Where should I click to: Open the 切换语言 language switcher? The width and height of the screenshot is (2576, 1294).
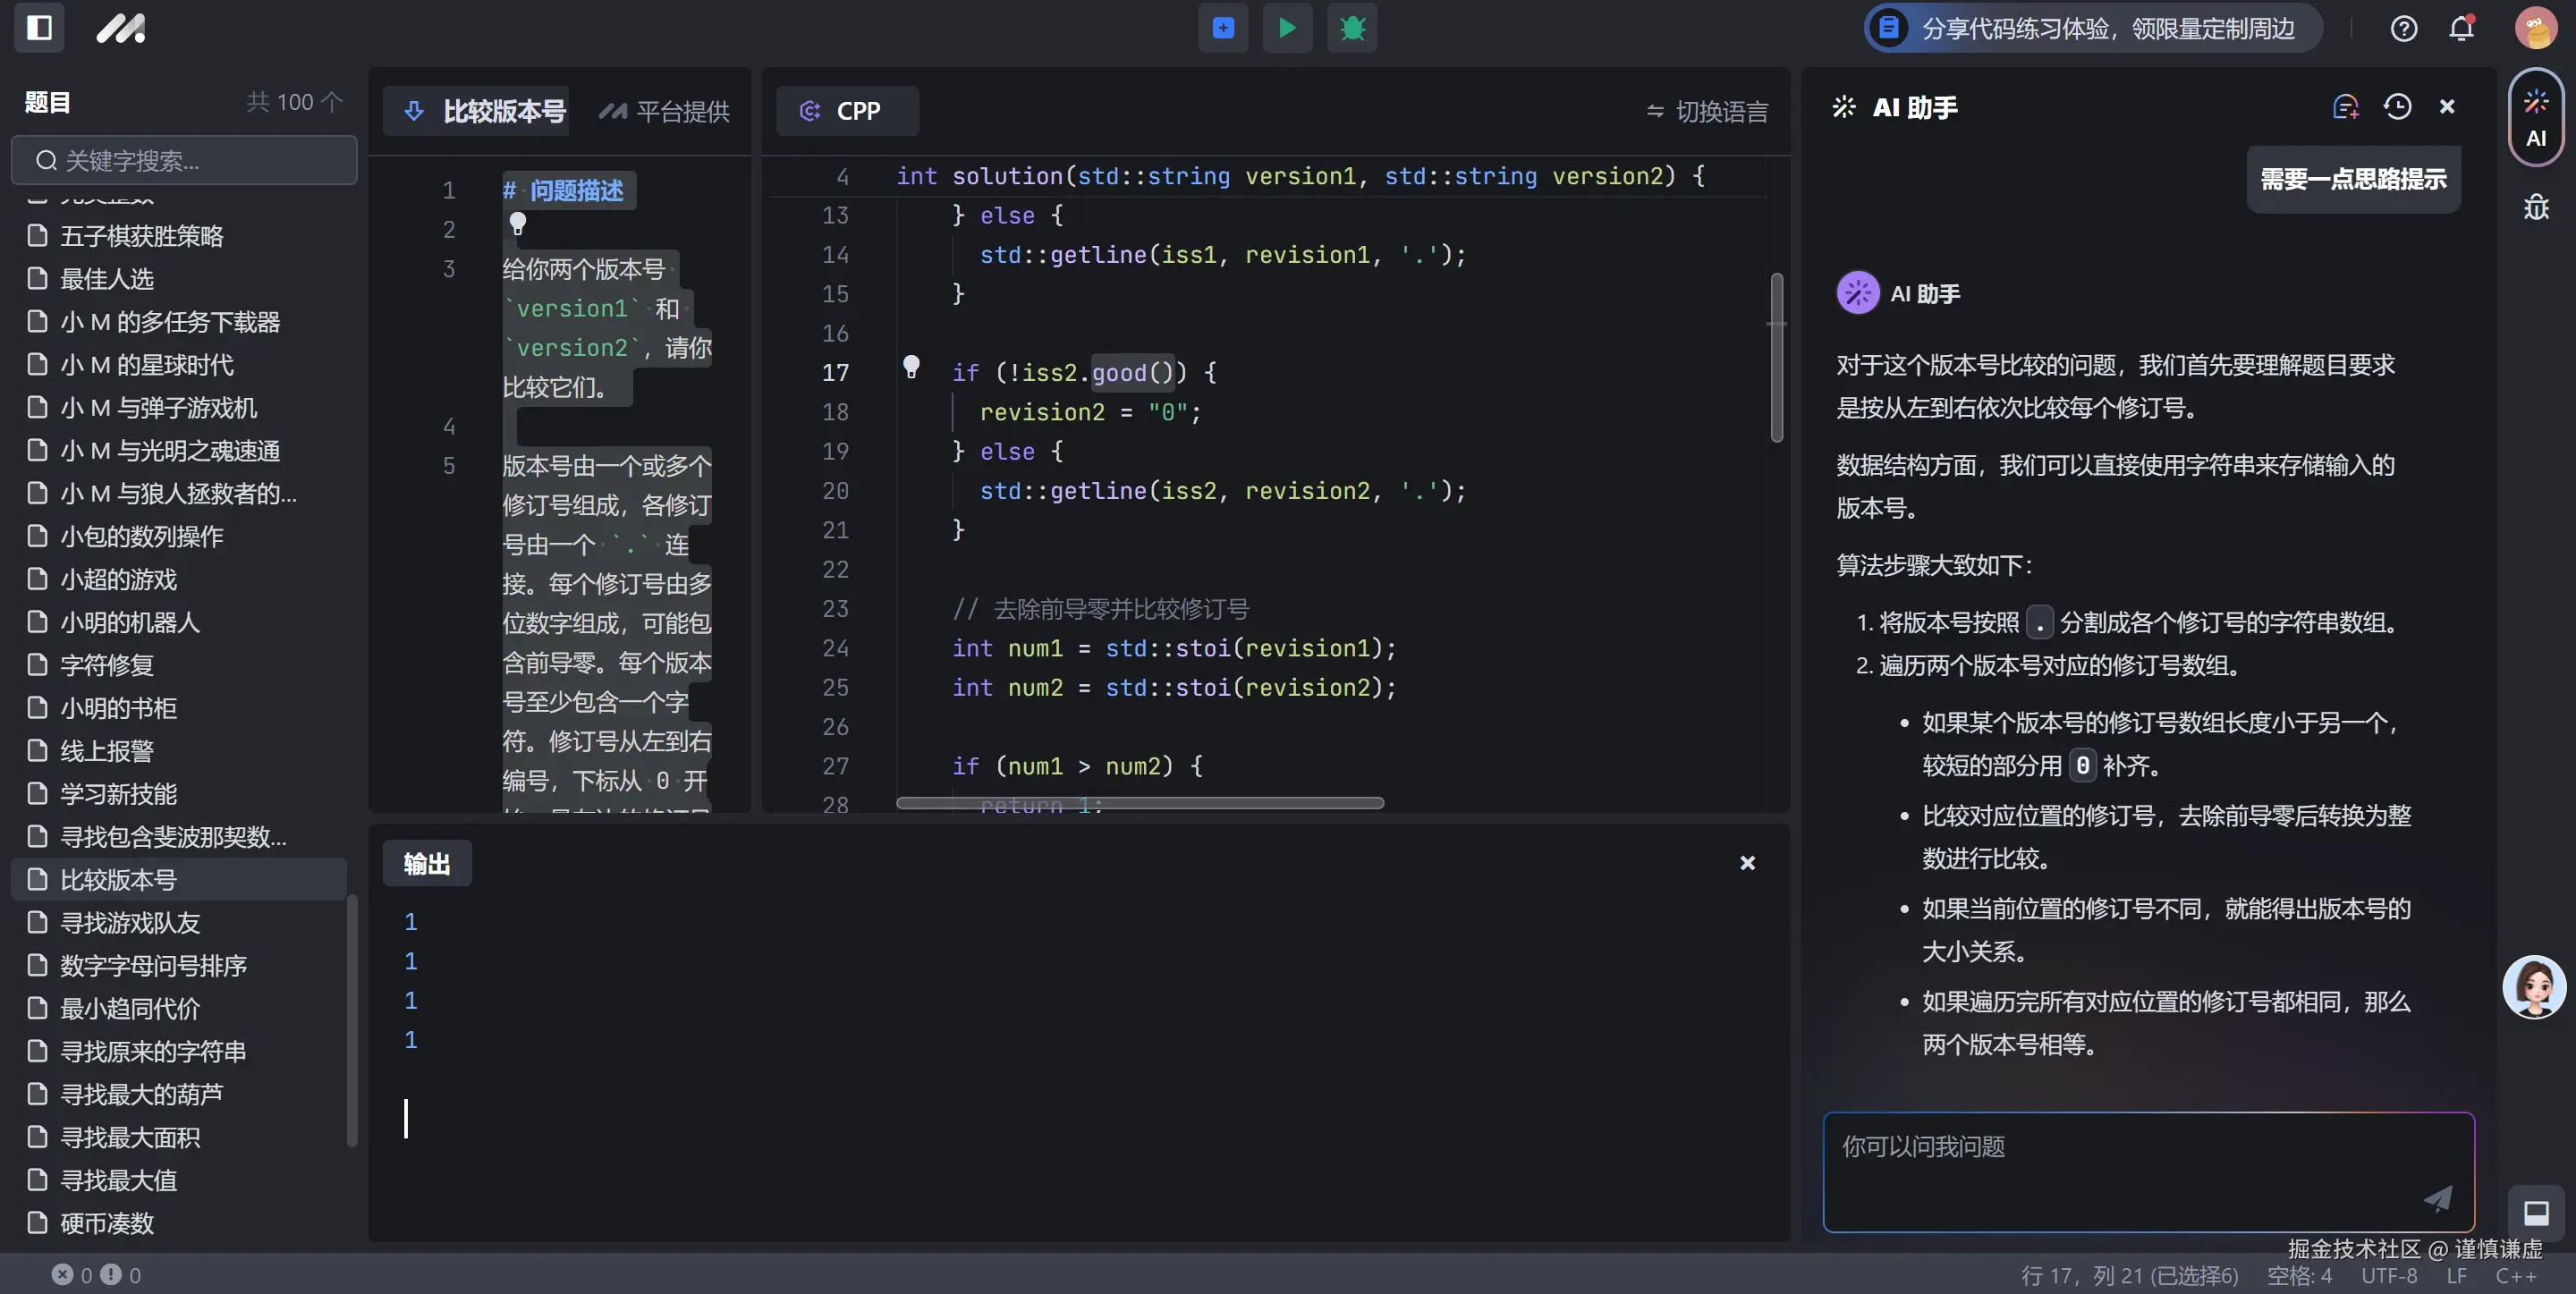pyautogui.click(x=1705, y=111)
